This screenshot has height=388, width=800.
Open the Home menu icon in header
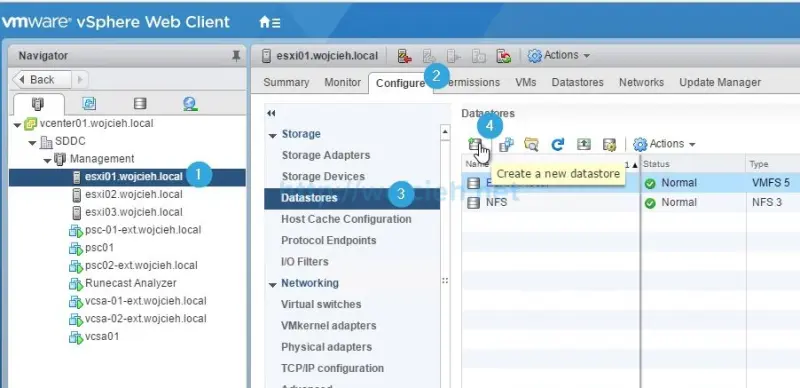(x=270, y=22)
